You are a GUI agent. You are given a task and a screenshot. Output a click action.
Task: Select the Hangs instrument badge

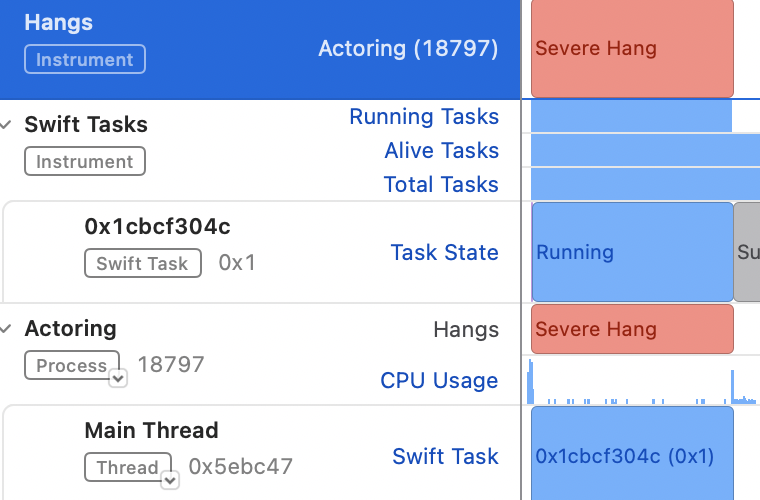click(x=85, y=59)
